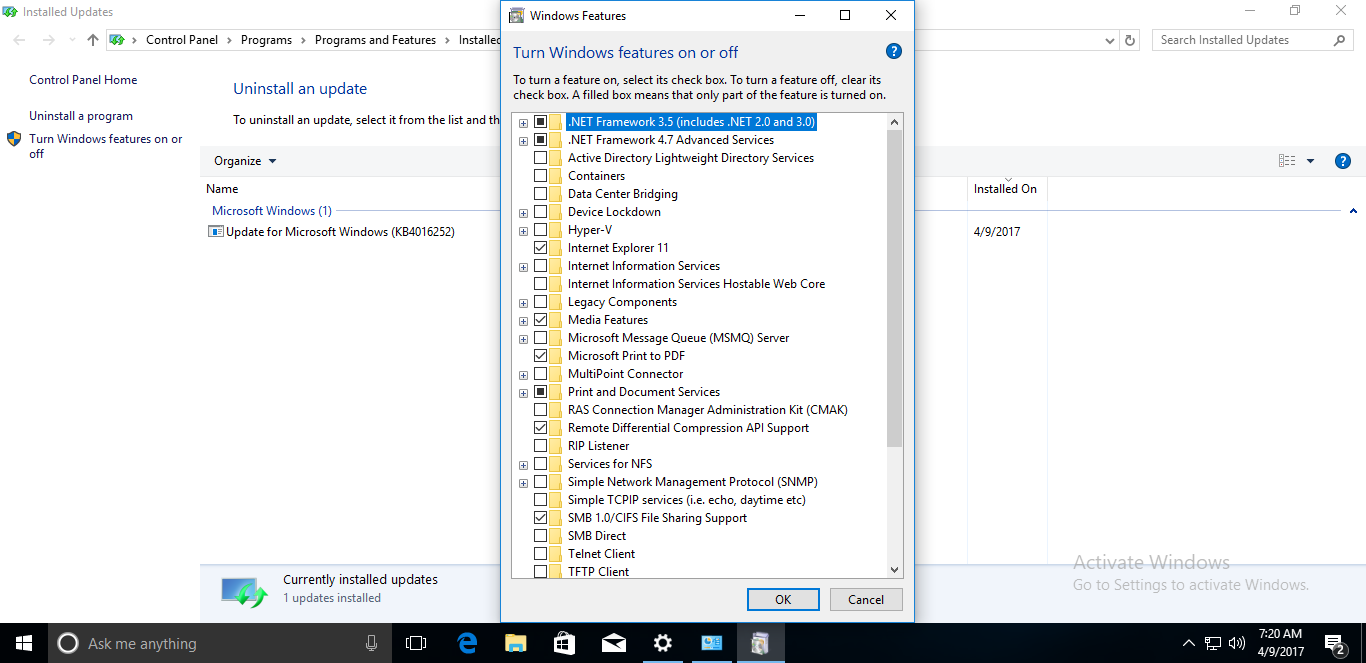The height and width of the screenshot is (663, 1366).
Task: Click the Installed On column header
Action: click(x=1005, y=189)
